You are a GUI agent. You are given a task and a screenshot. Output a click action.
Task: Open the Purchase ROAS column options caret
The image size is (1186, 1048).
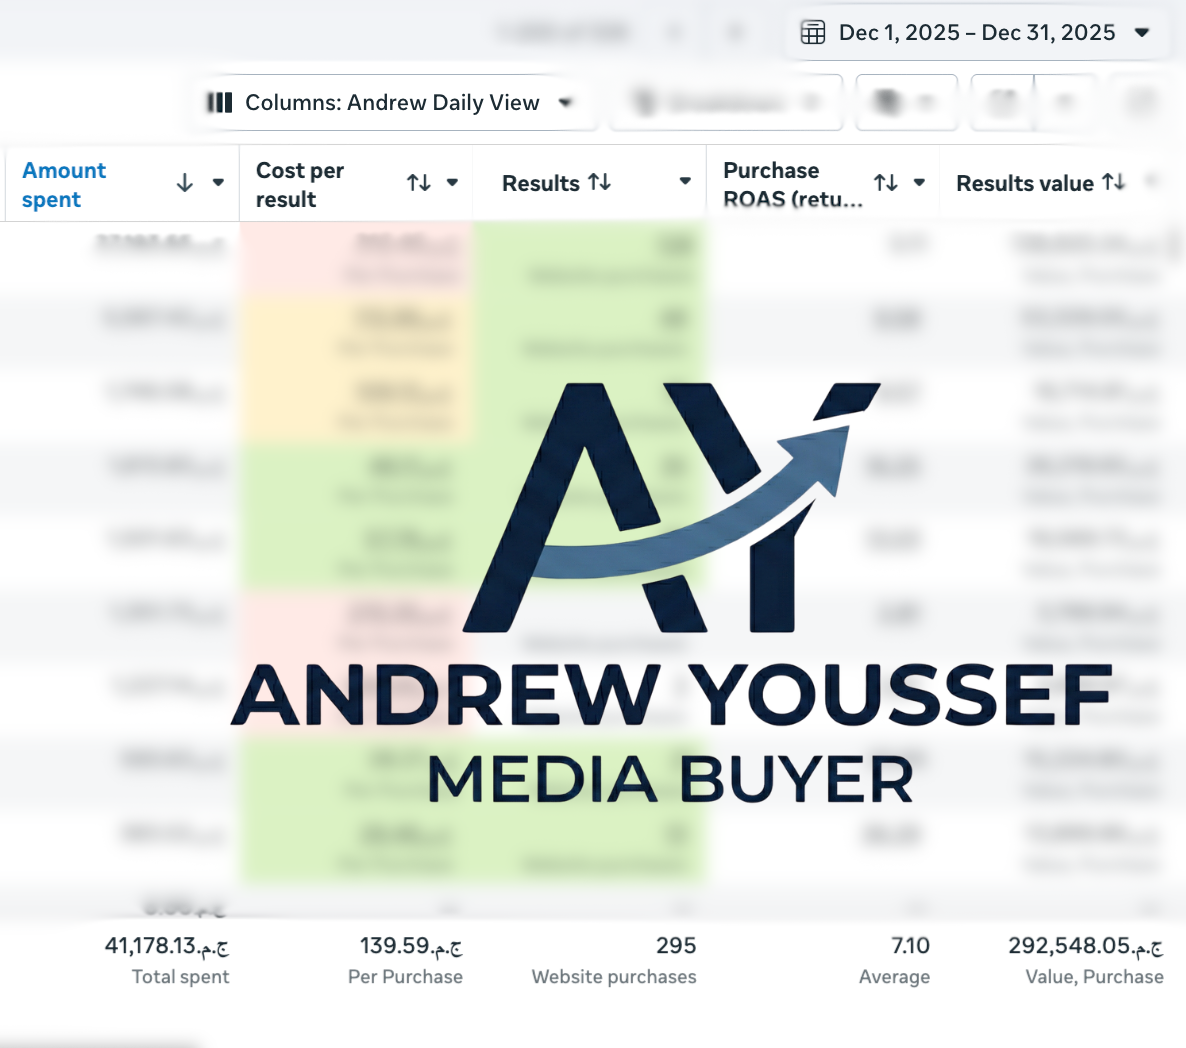920,182
